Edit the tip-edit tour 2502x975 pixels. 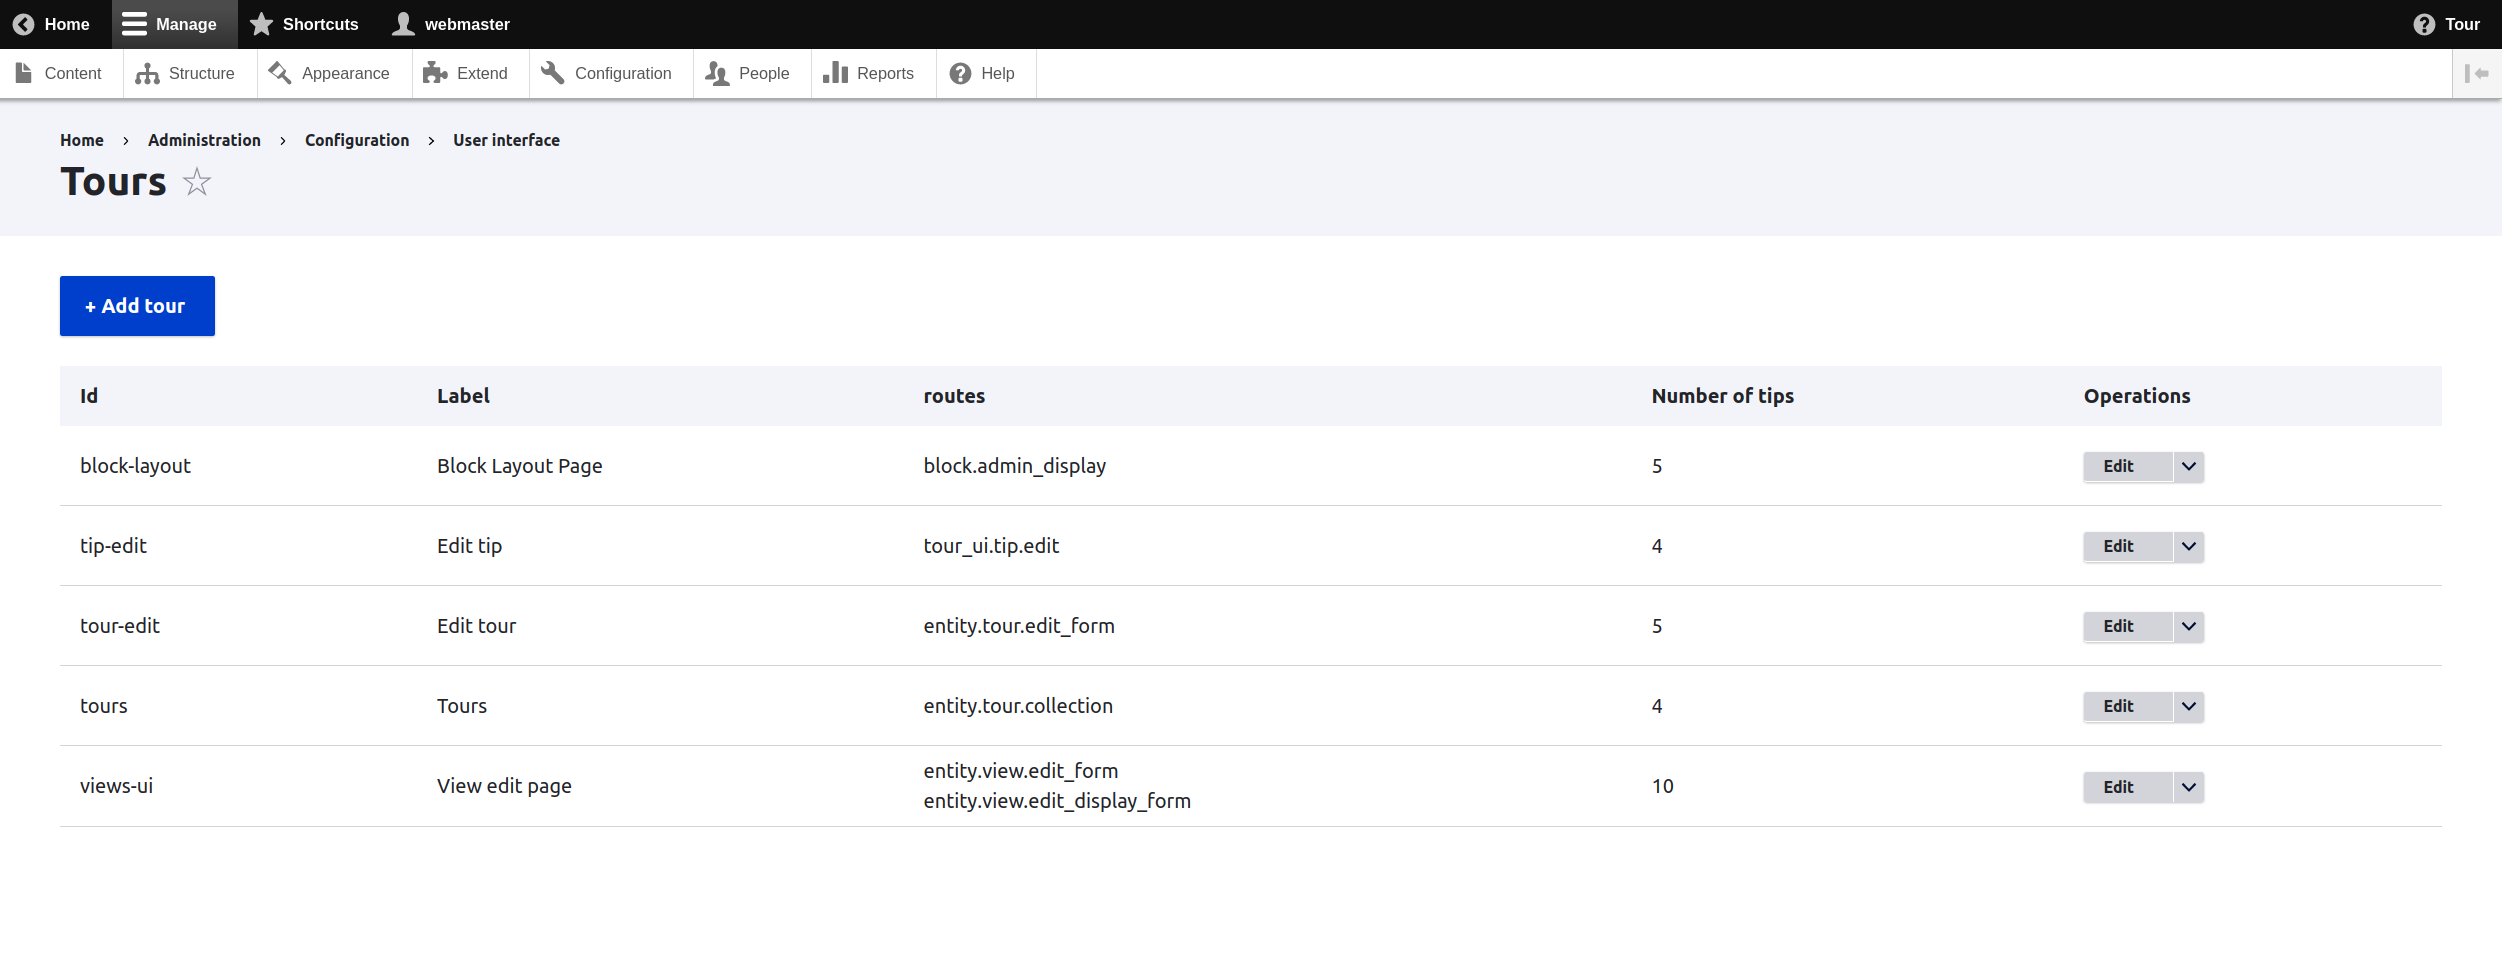(x=2118, y=547)
